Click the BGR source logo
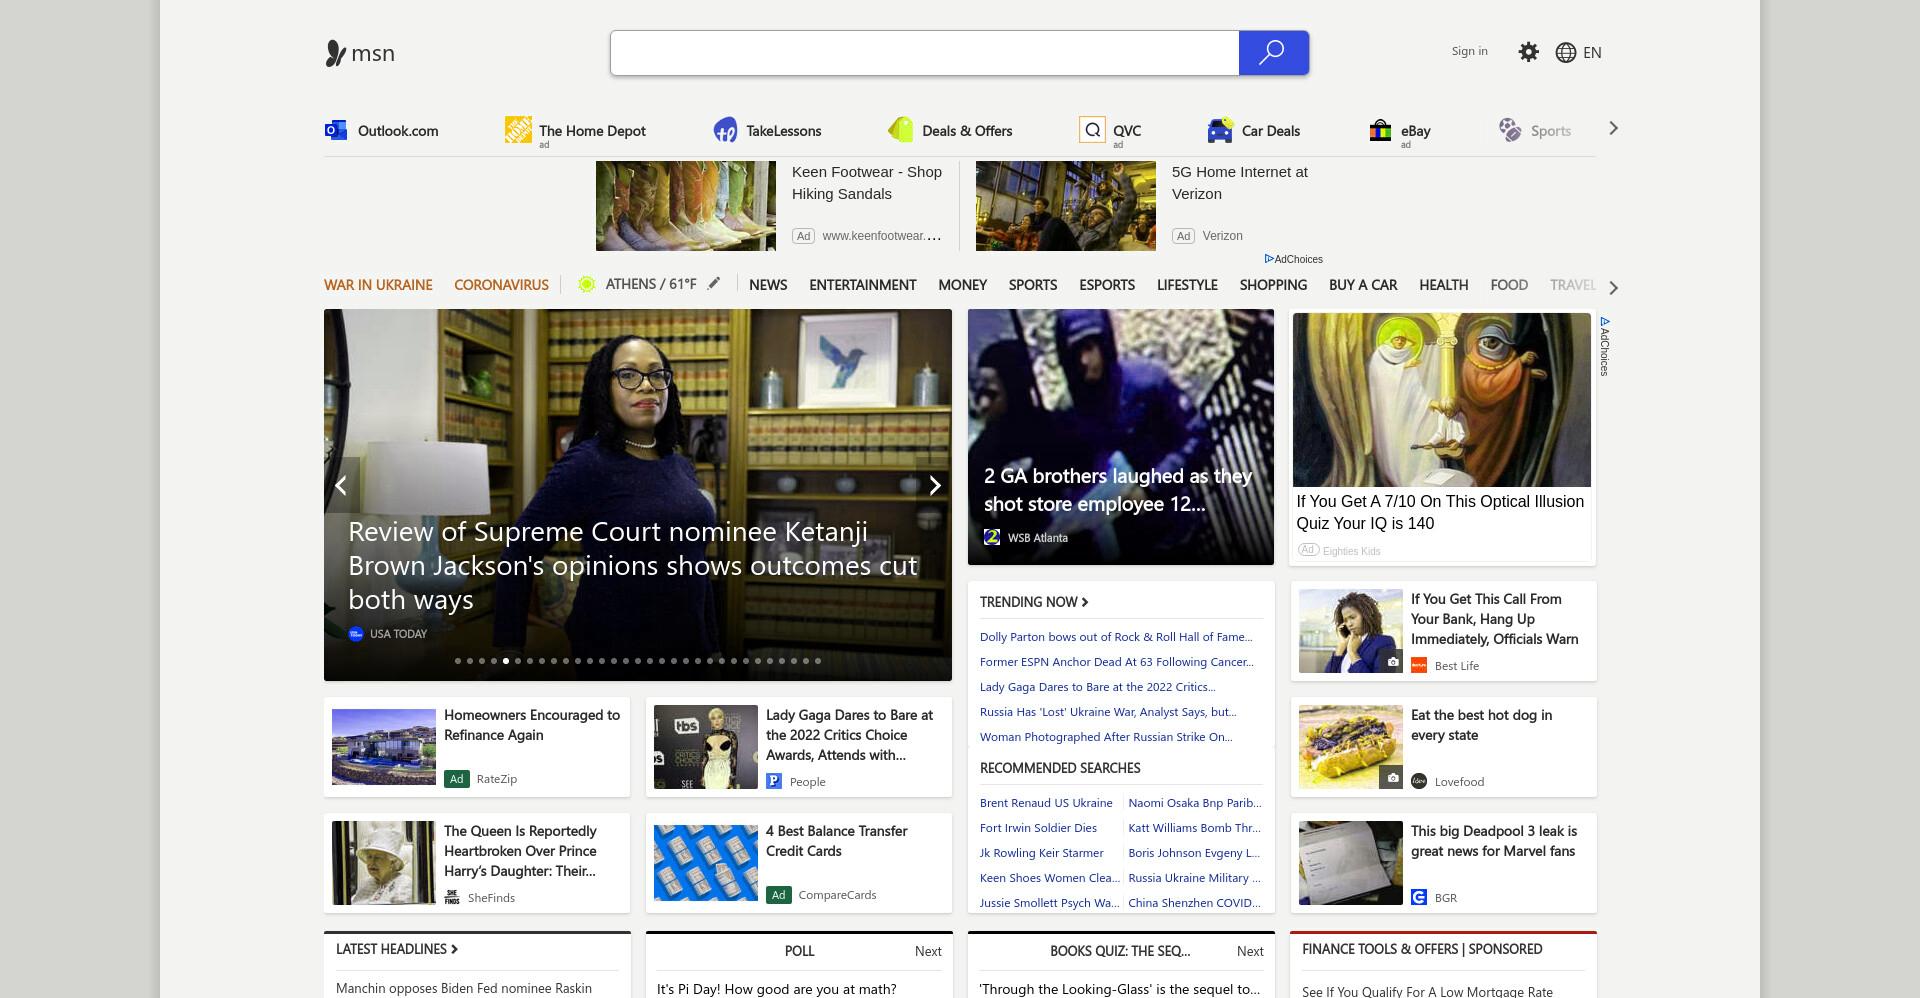 coord(1419,897)
